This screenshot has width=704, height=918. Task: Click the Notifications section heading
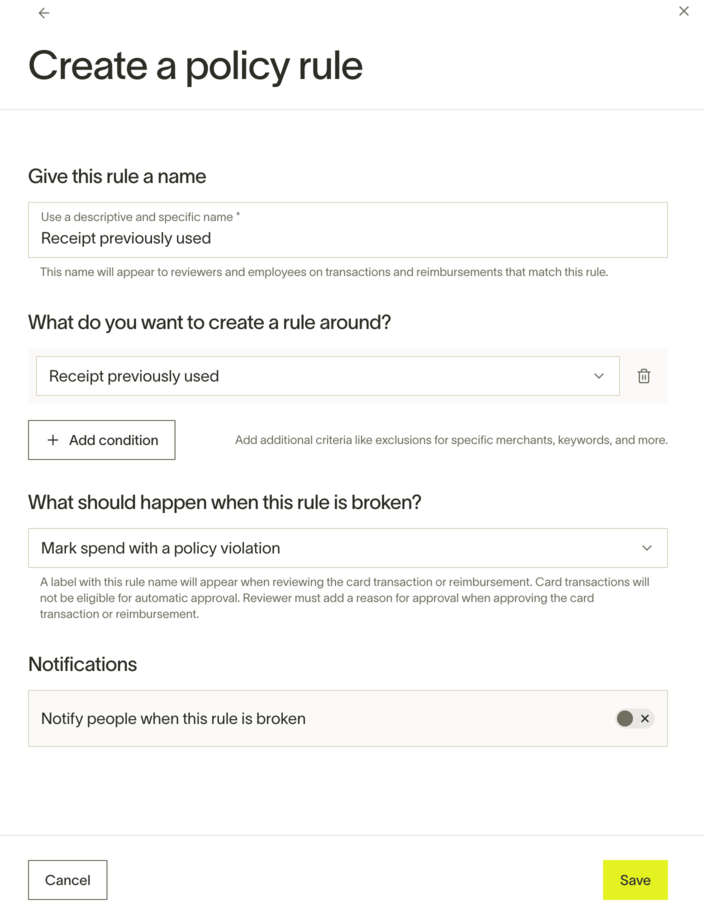pyautogui.click(x=83, y=664)
